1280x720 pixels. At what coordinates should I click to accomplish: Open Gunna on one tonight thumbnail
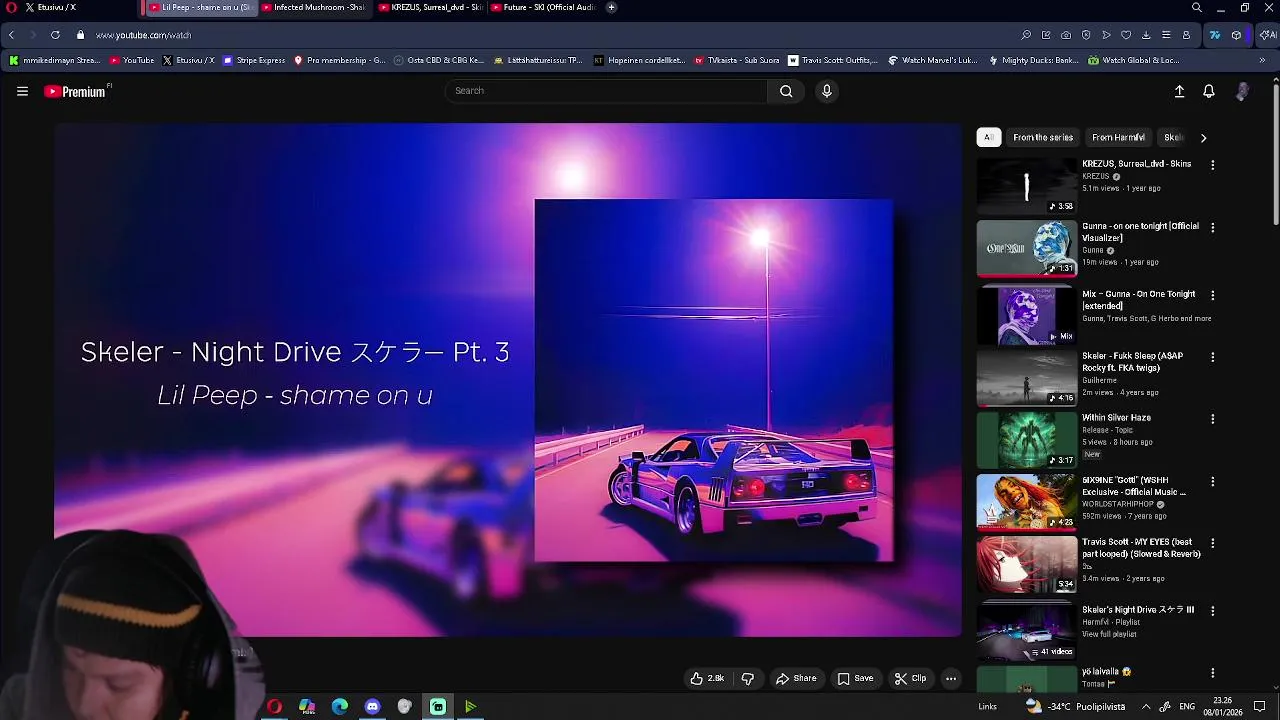1027,248
